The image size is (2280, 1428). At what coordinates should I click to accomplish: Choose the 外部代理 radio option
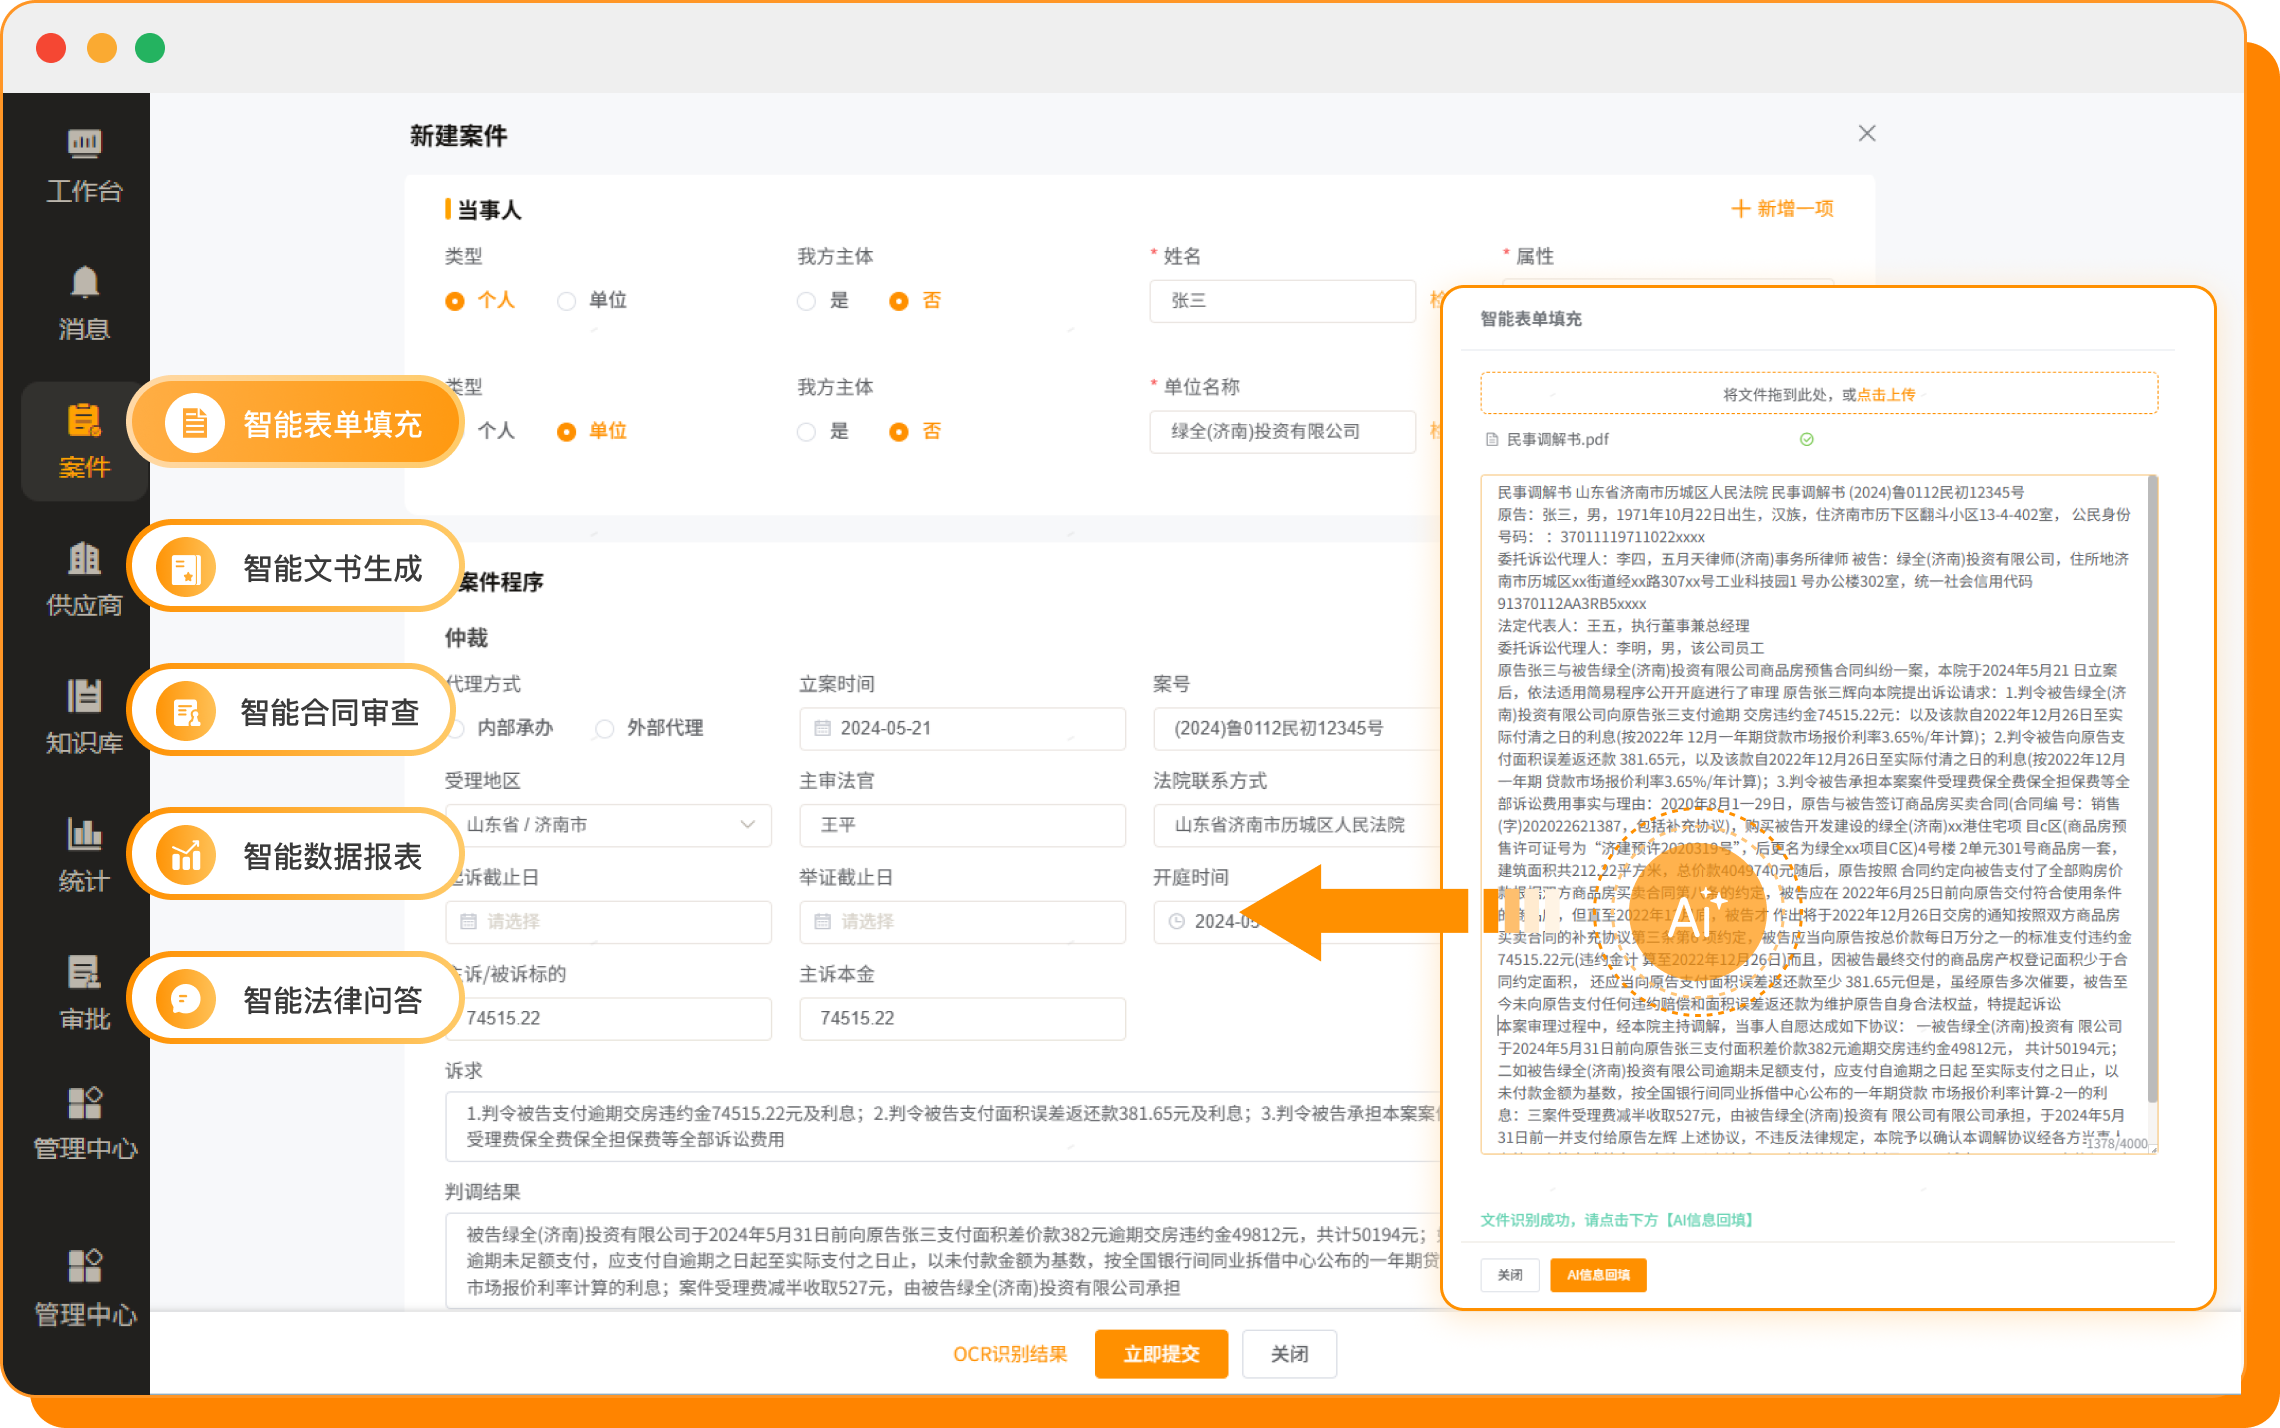(605, 729)
